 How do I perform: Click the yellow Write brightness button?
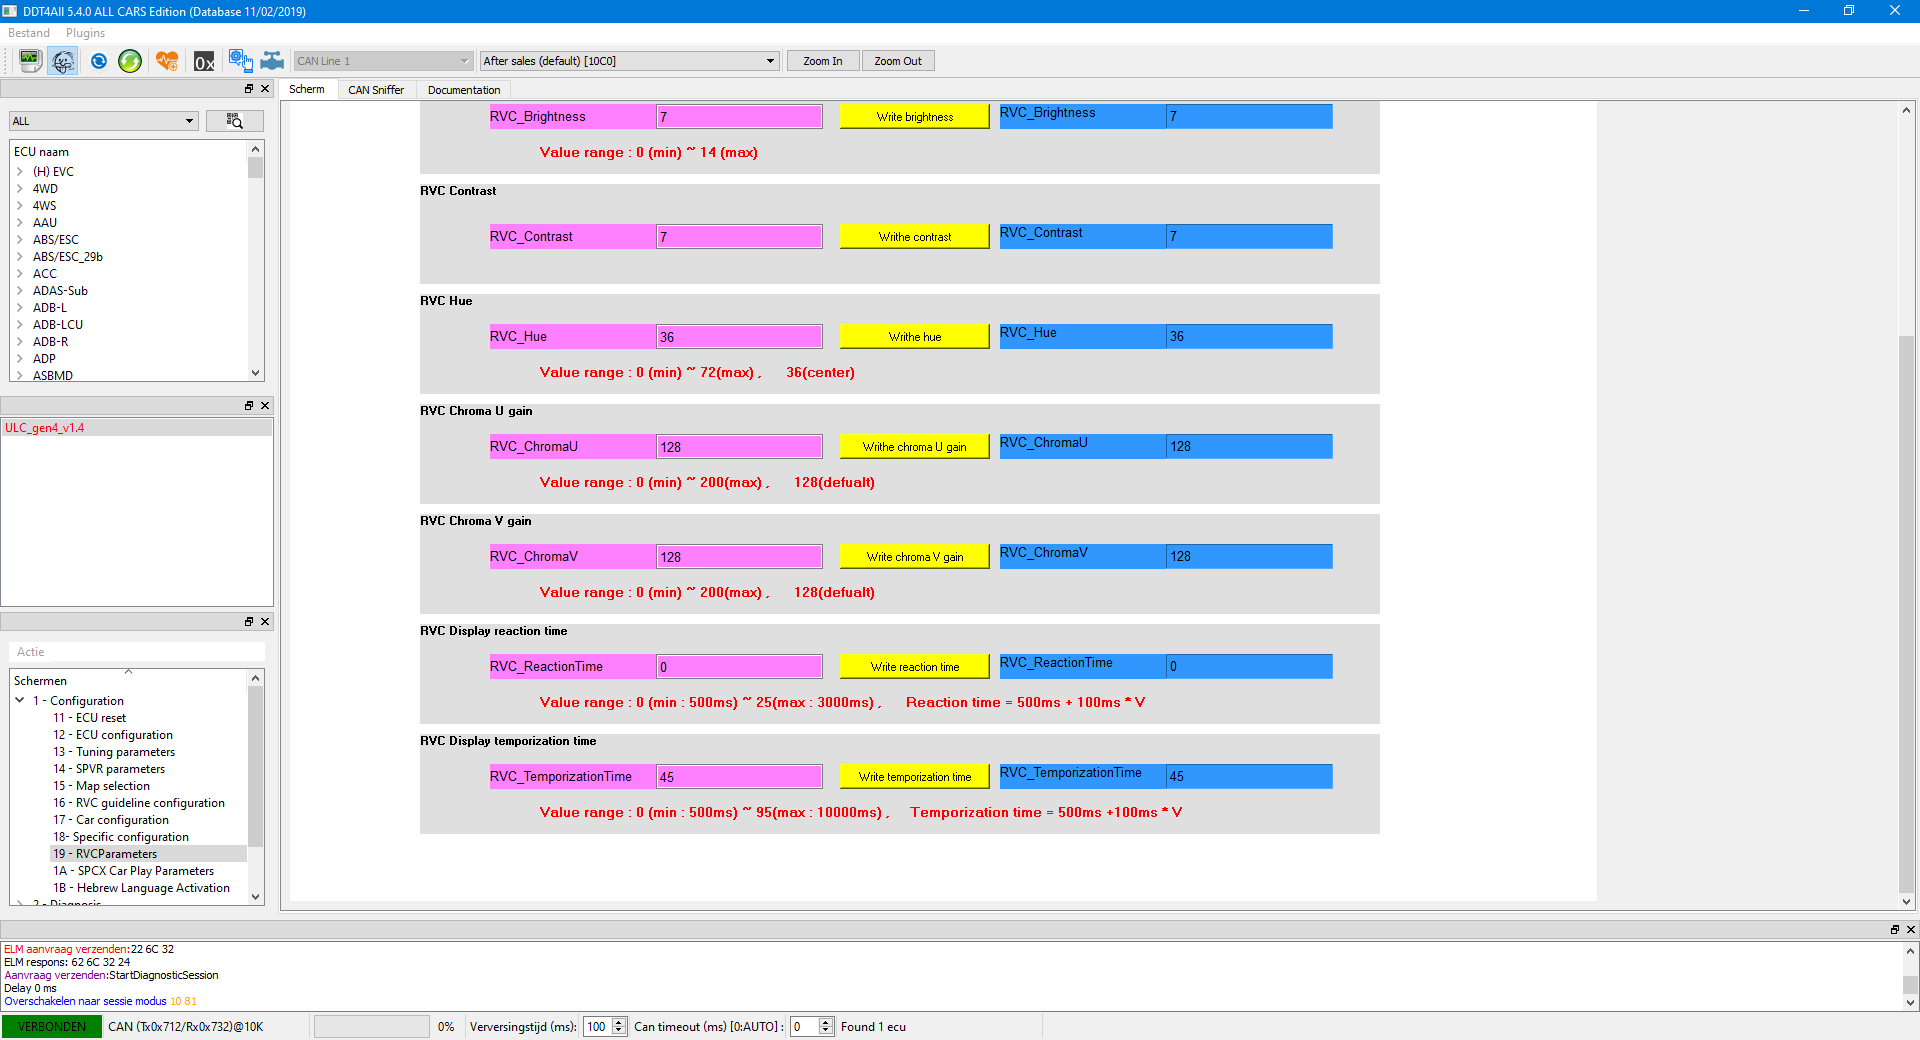[914, 117]
